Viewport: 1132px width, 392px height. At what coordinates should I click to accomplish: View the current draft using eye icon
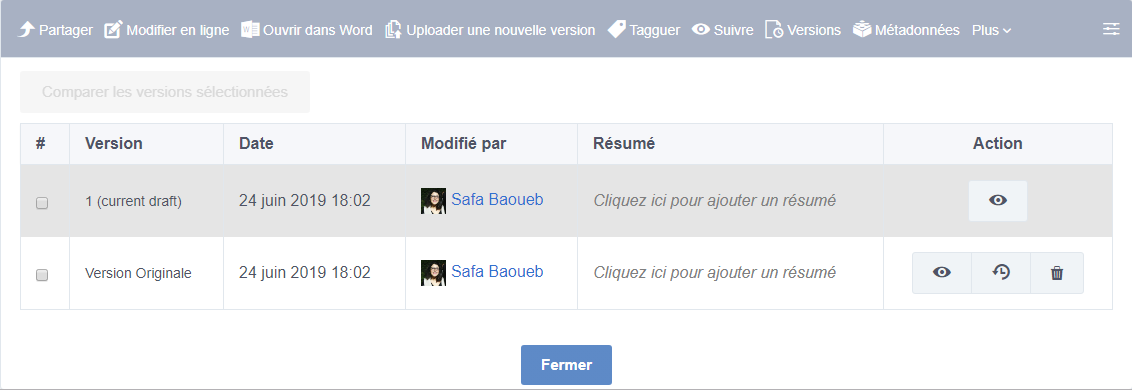tap(998, 201)
